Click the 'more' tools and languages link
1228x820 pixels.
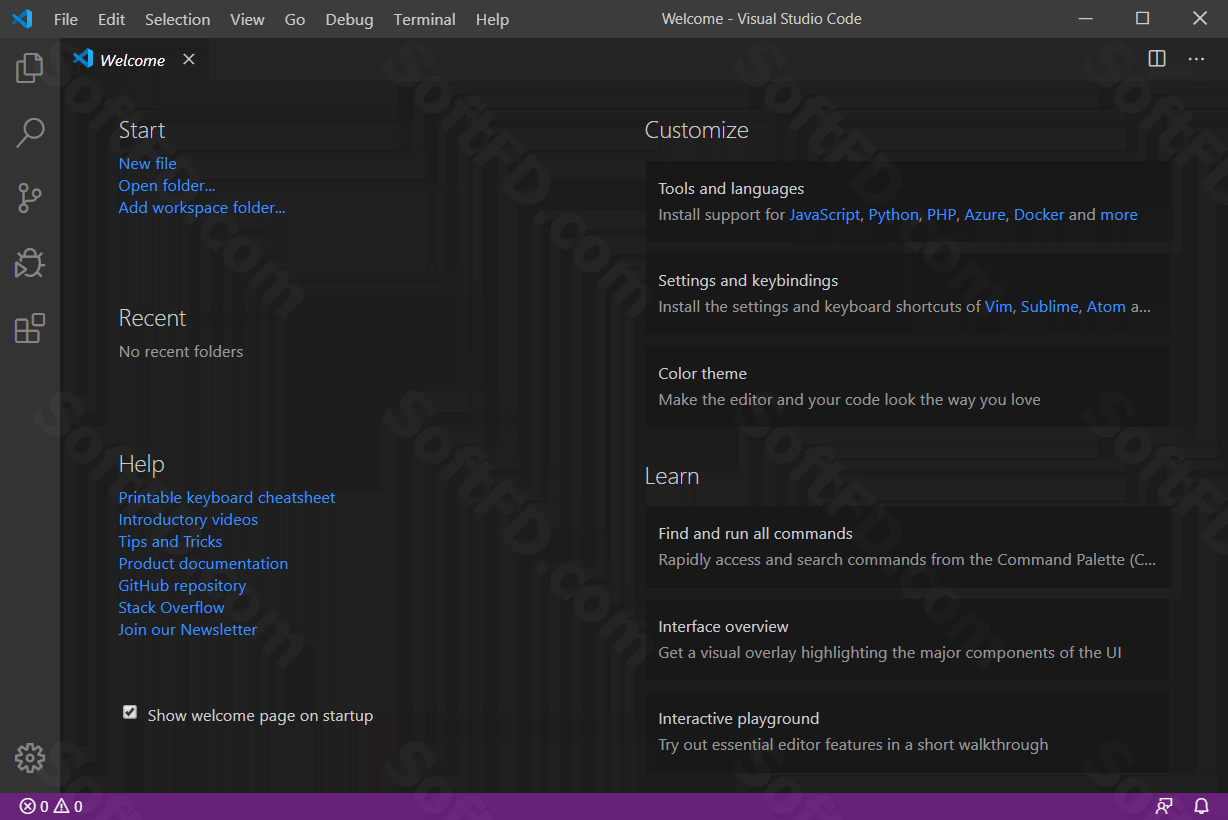1119,215
